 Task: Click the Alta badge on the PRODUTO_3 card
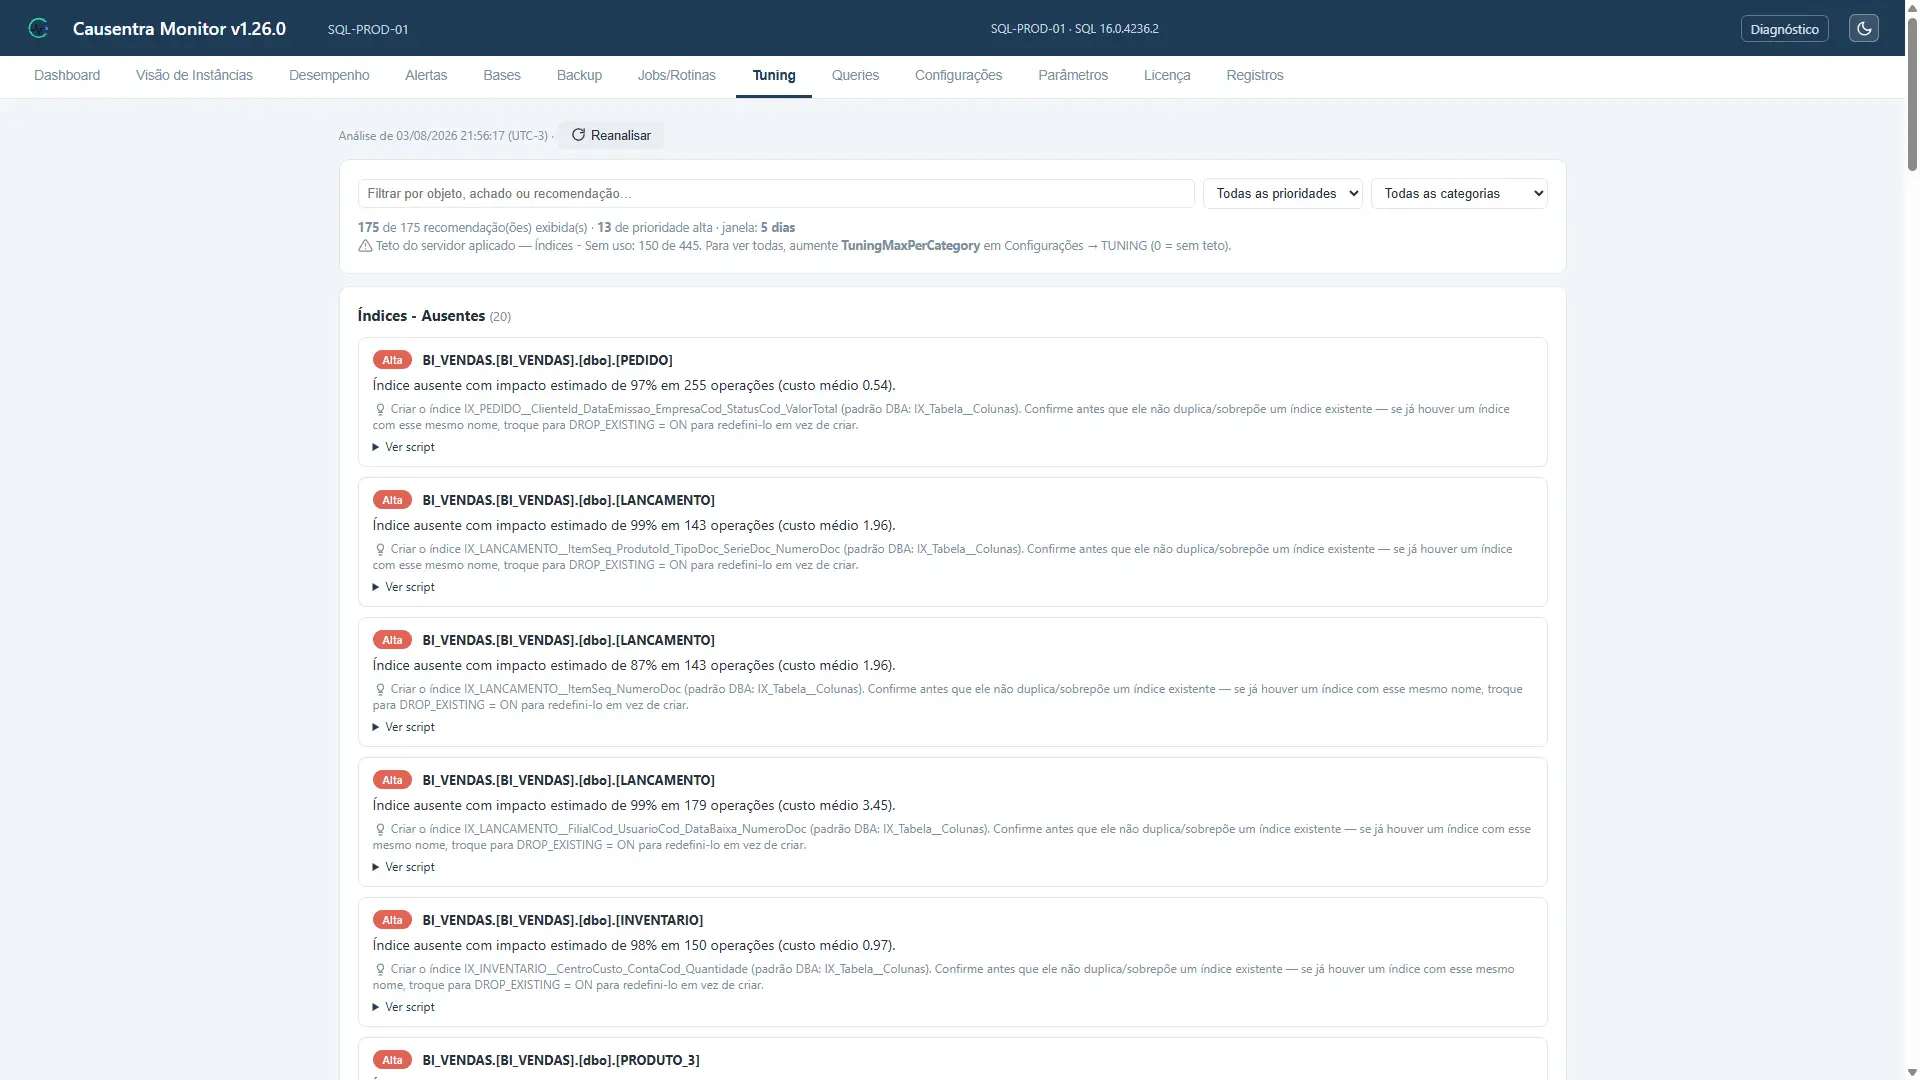coord(392,1060)
